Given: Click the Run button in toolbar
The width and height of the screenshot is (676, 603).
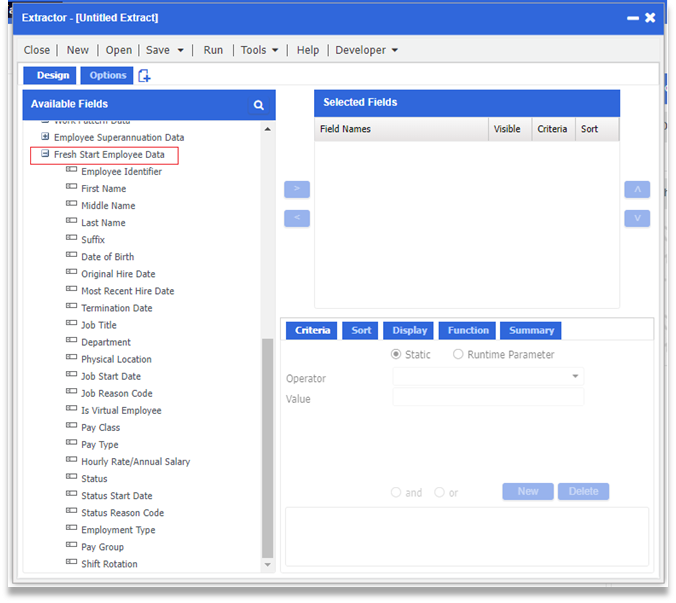Looking at the screenshot, I should click(213, 50).
